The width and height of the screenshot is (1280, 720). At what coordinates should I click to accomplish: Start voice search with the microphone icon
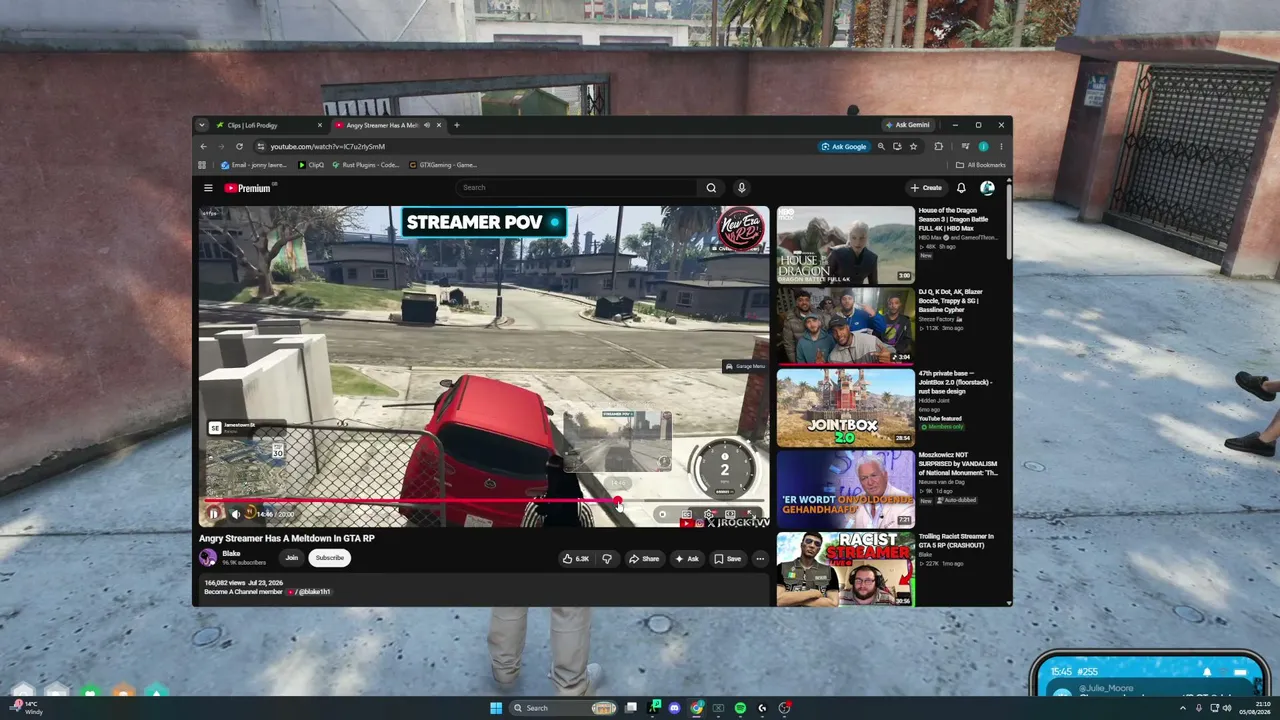tap(741, 188)
